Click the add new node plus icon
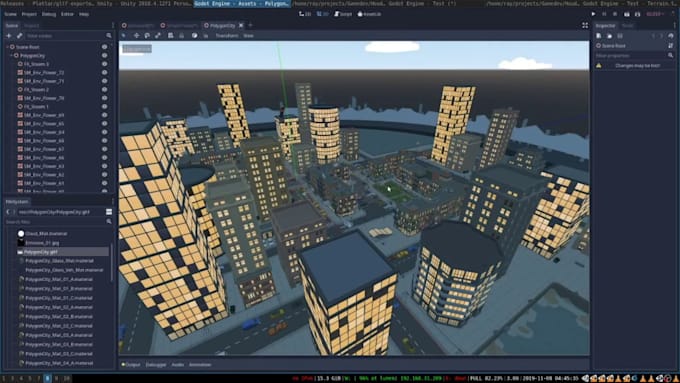The width and height of the screenshot is (680, 383). pyautogui.click(x=9, y=36)
